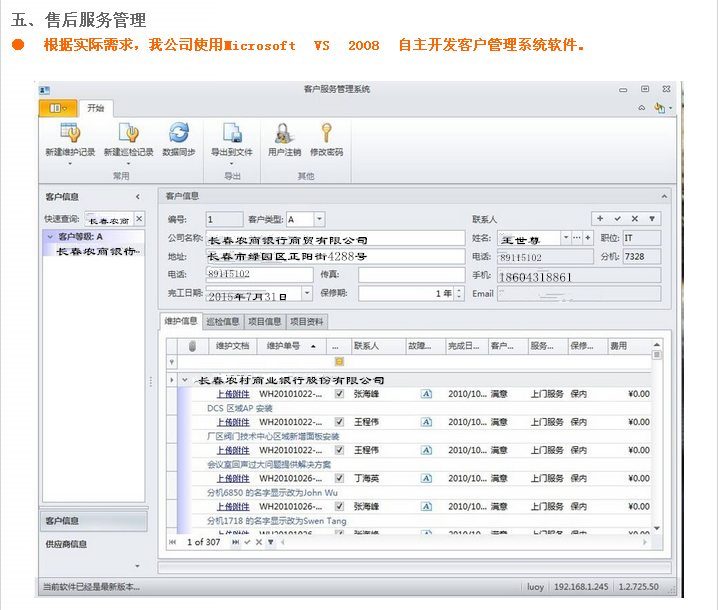720x610 pixels.
Task: Open the 供应商信息 navigation panel
Action: tap(66, 544)
